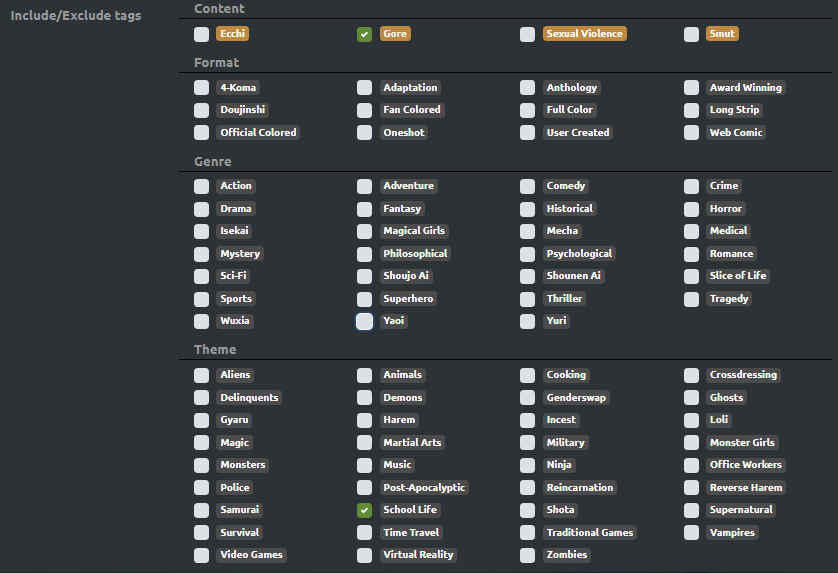Click the Smut tag label
The height and width of the screenshot is (573, 838).
(722, 34)
